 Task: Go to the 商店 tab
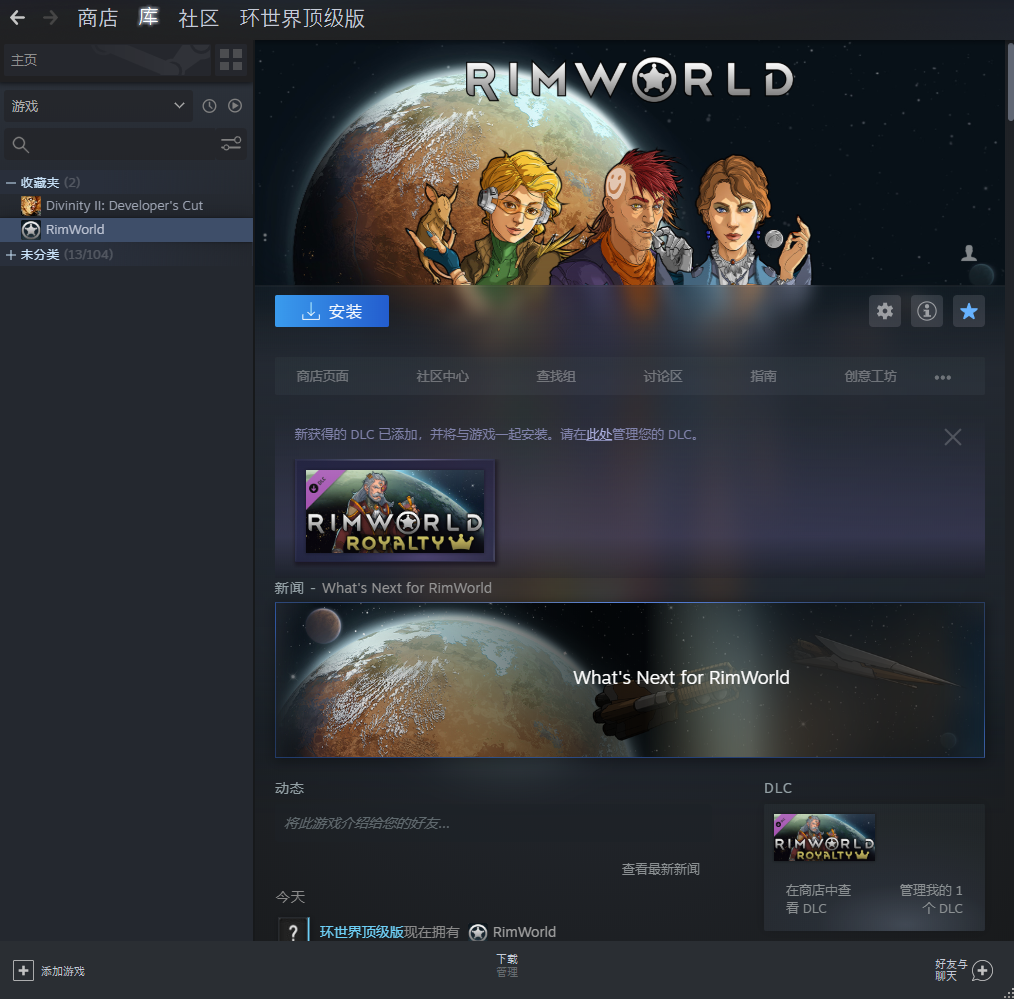pyautogui.click(x=97, y=18)
